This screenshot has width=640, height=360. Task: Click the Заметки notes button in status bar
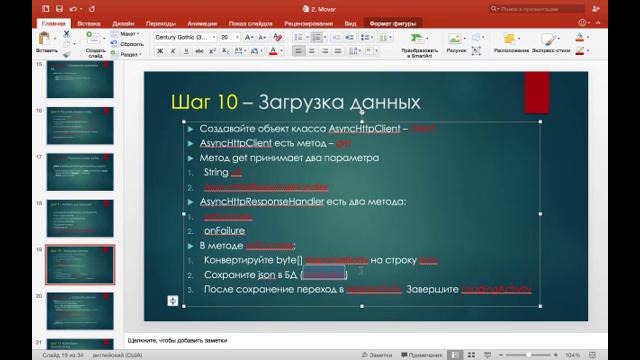[x=377, y=355]
